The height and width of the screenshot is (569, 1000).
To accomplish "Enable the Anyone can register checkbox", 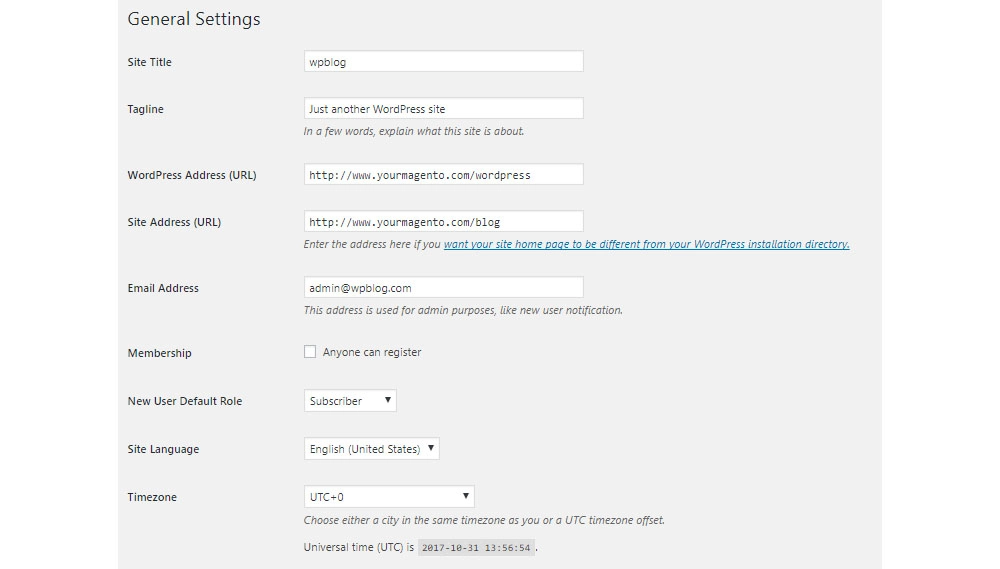I will [x=310, y=352].
